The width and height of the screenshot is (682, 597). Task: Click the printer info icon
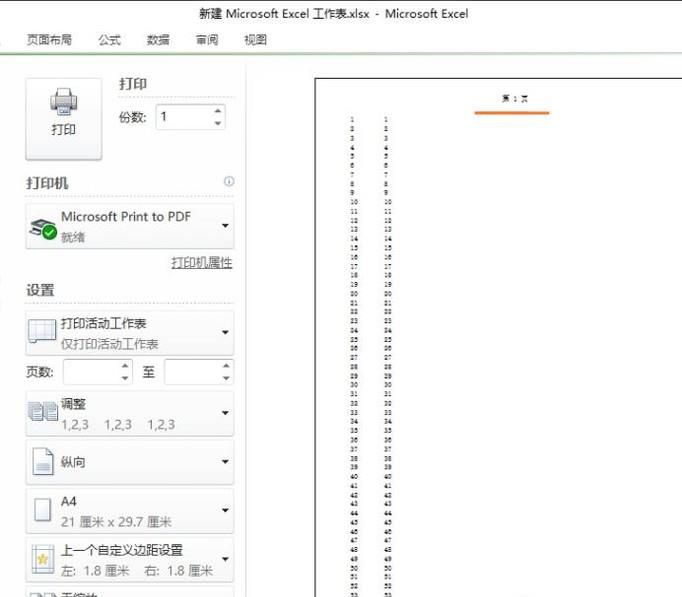tap(229, 181)
